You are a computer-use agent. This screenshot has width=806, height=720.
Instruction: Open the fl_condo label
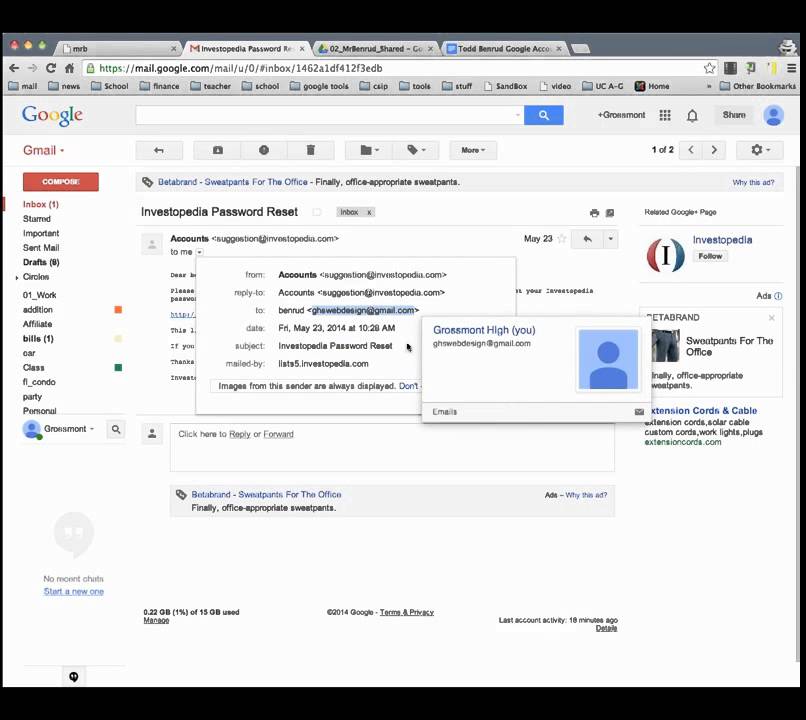pyautogui.click(x=39, y=382)
